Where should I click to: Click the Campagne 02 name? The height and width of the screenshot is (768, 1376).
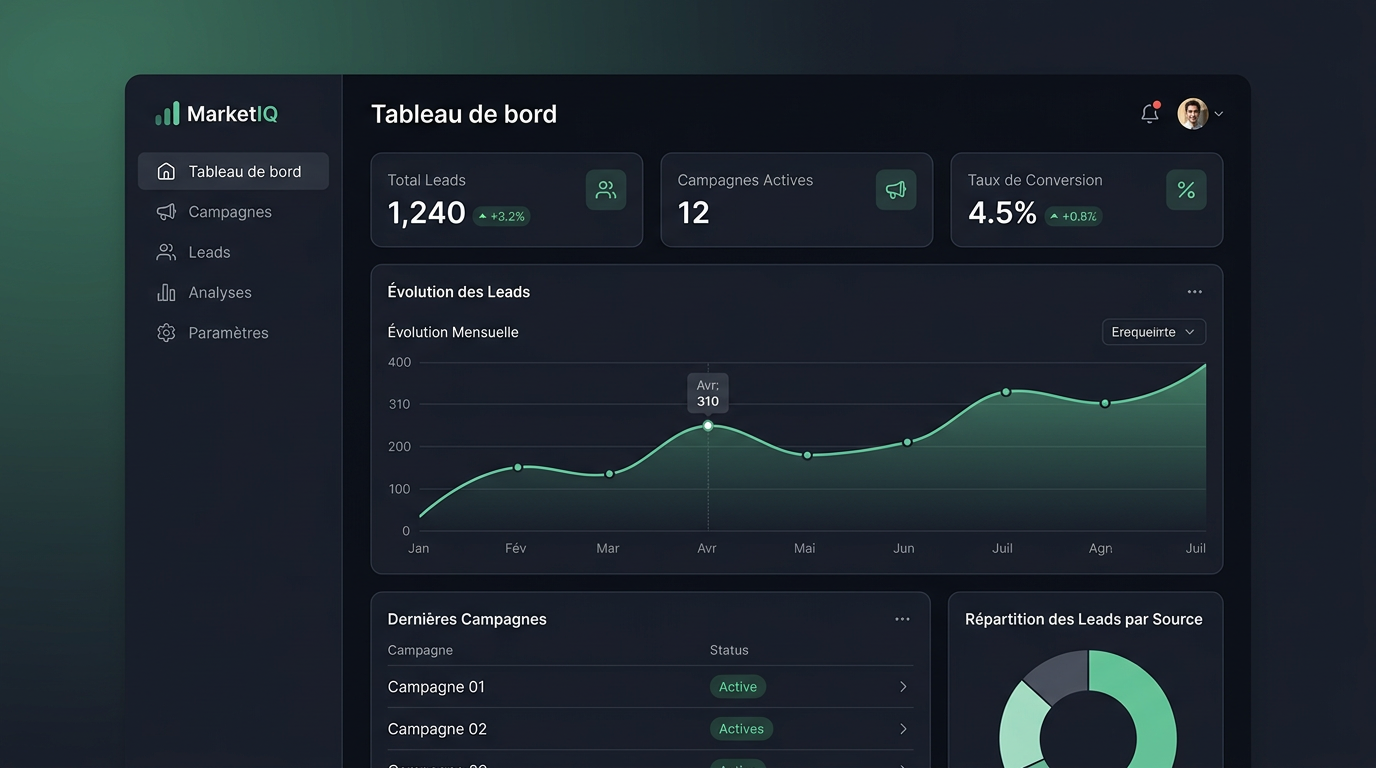[437, 729]
